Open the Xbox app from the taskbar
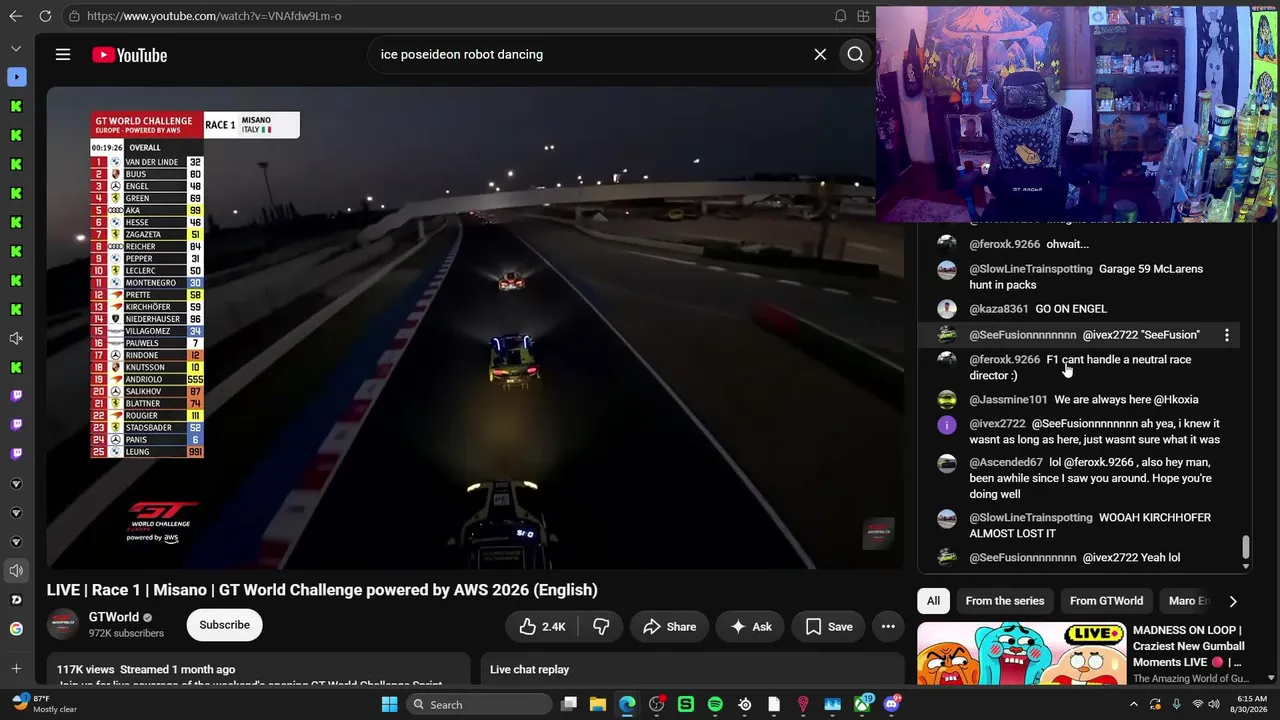1280x720 pixels. tap(862, 705)
